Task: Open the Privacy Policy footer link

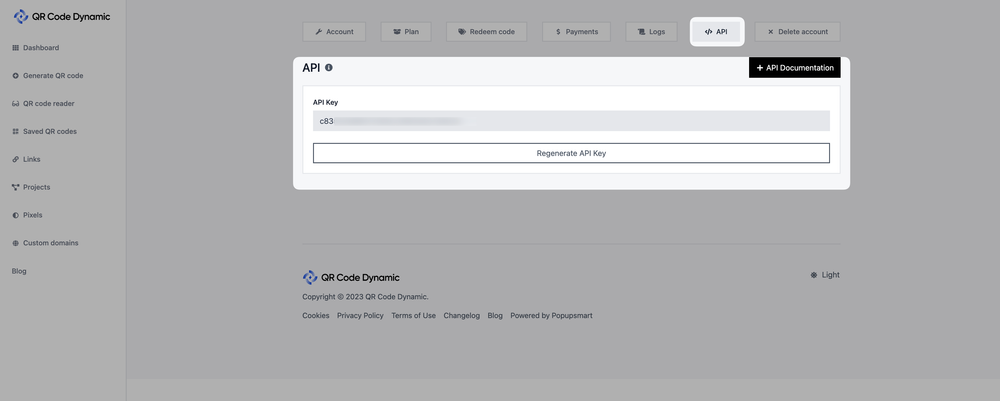Action: click(x=360, y=316)
